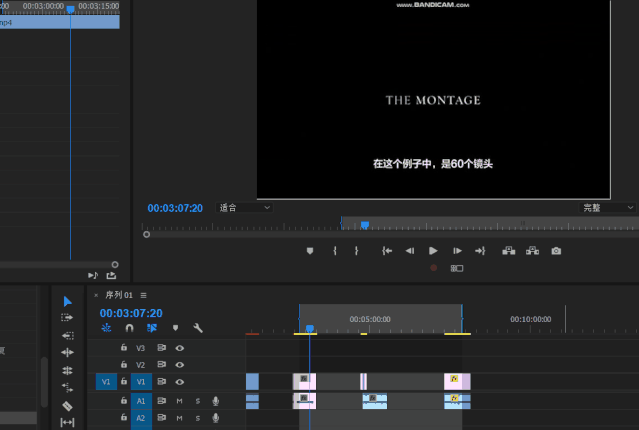Click the Program monitor playhead
This screenshot has height=430, width=639.
[x=365, y=225]
